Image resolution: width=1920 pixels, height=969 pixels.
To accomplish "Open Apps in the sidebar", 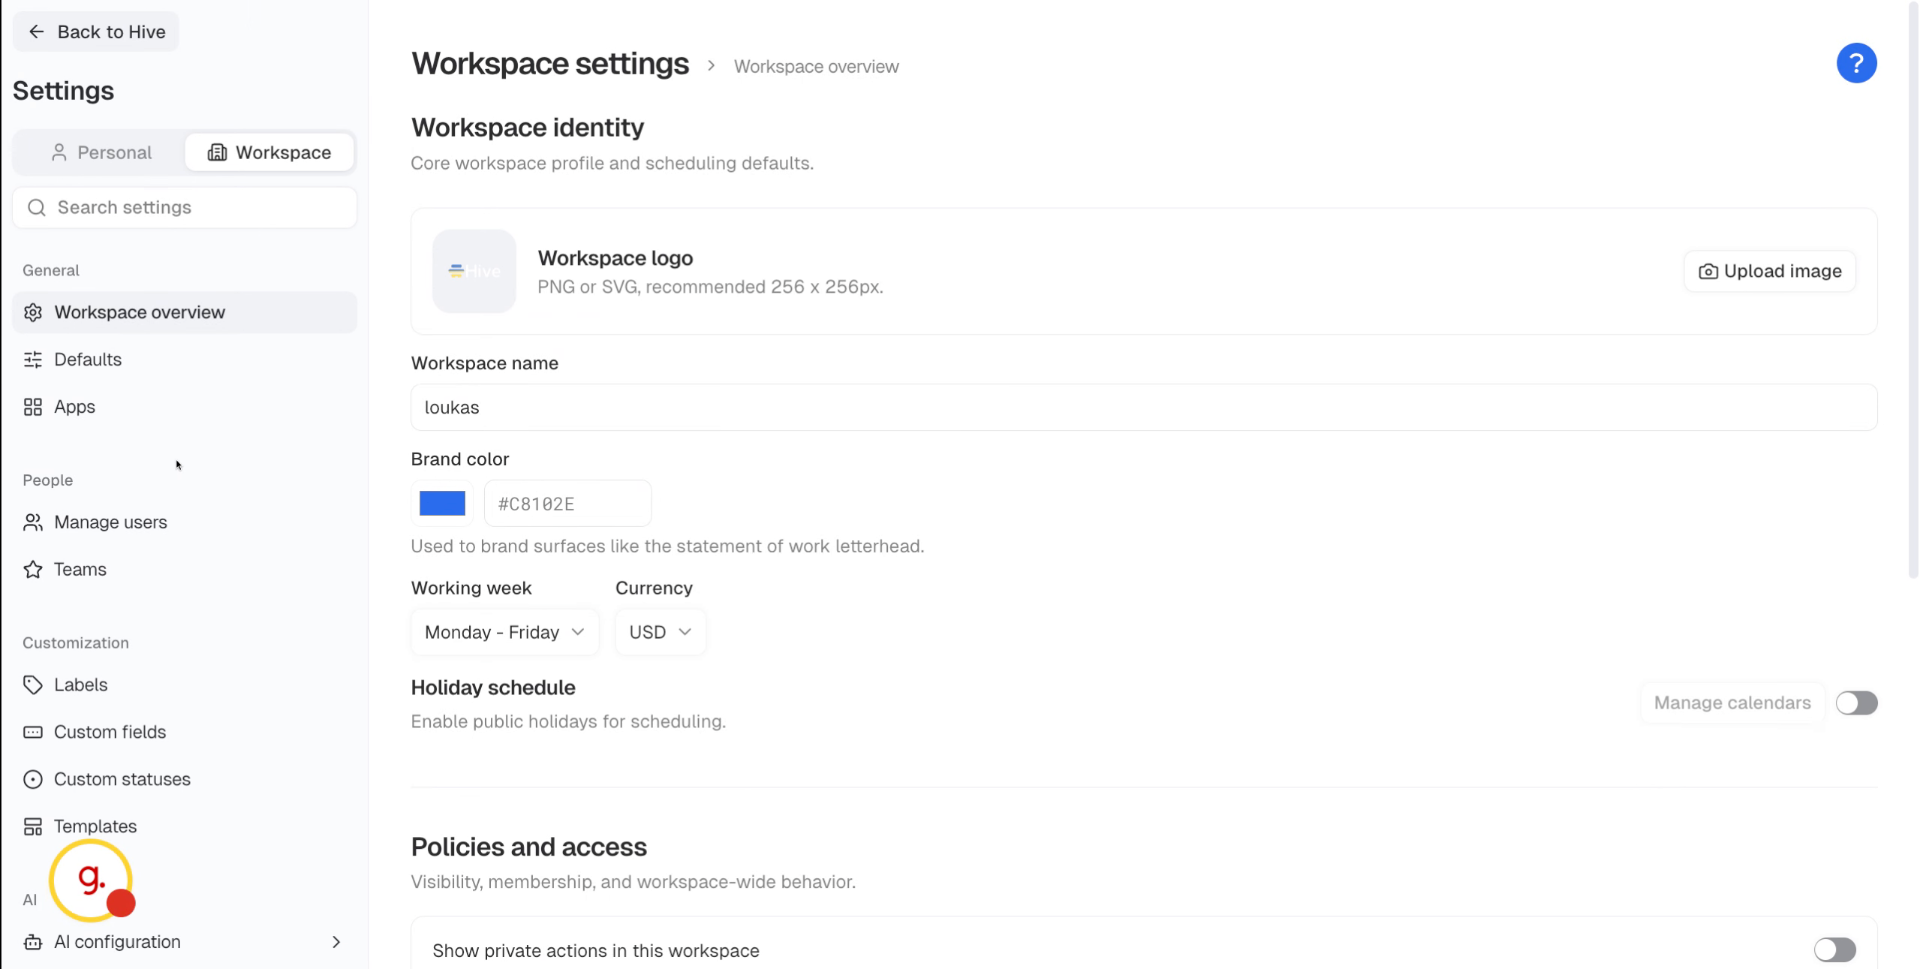I will point(185,407).
